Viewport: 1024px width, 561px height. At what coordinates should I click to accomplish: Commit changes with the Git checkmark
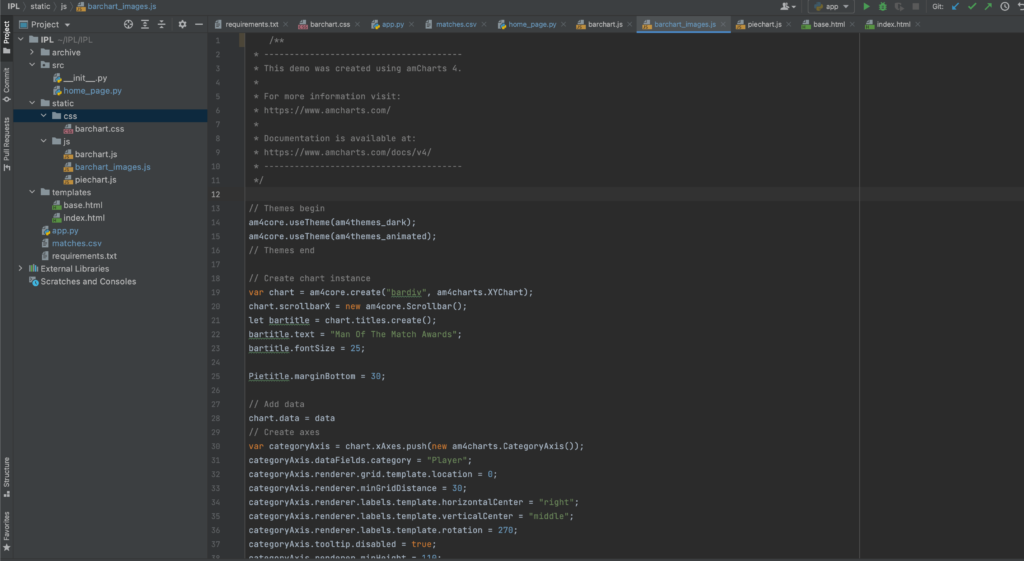[x=972, y=6]
